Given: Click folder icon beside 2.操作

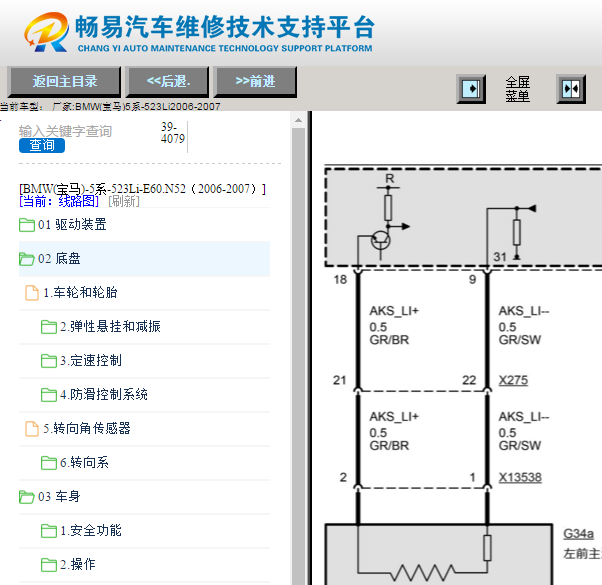Looking at the screenshot, I should (49, 565).
